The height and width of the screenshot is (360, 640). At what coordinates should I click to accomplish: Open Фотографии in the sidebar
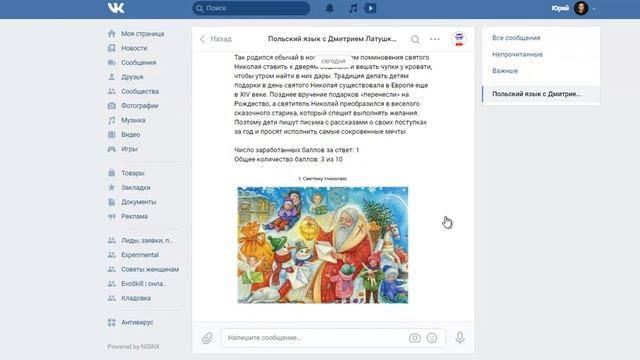tap(140, 106)
